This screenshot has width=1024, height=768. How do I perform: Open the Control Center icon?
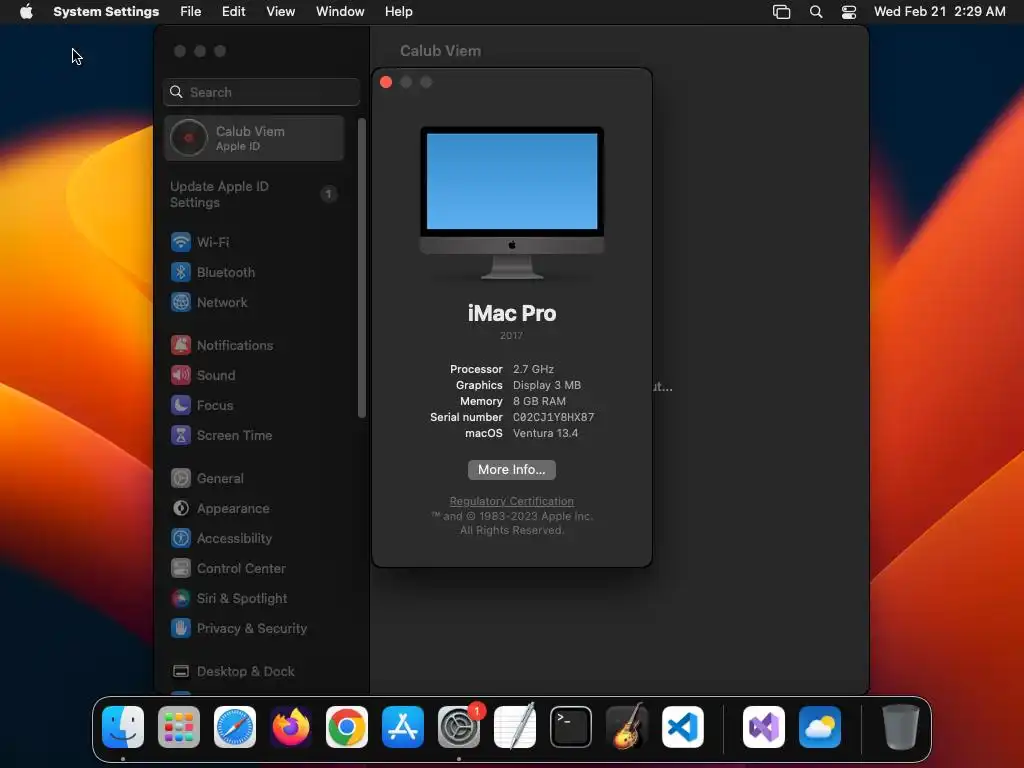pyautogui.click(x=181, y=568)
